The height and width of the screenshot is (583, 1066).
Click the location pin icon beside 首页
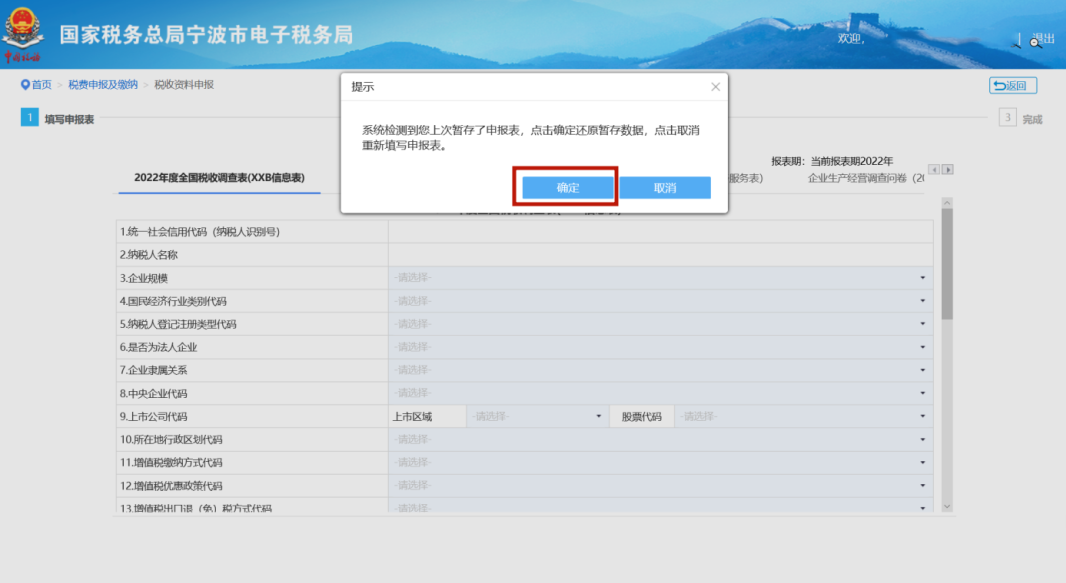[25, 85]
